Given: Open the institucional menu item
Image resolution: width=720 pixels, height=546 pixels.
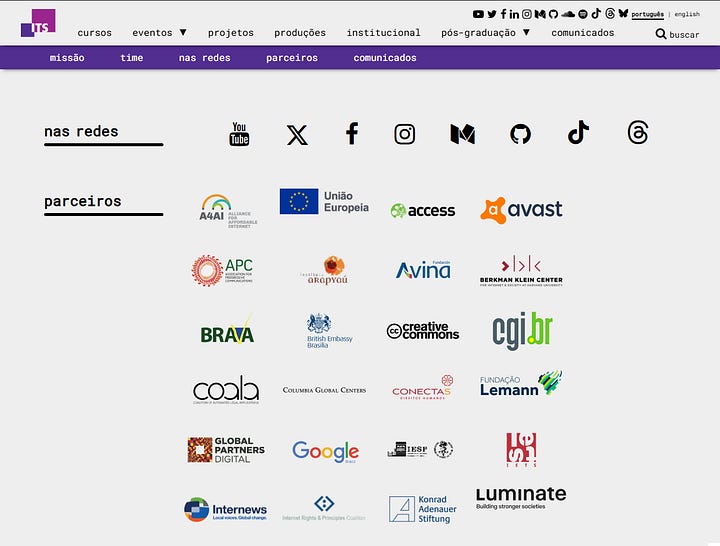Looking at the screenshot, I should click(x=383, y=33).
